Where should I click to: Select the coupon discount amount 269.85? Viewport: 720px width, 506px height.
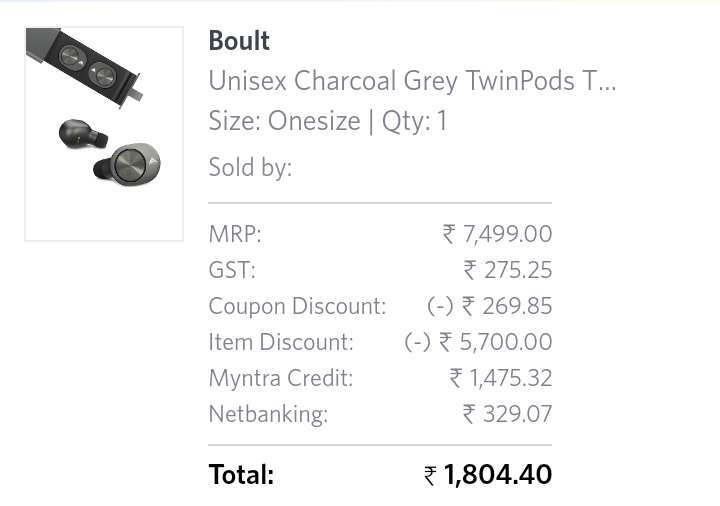pyautogui.click(x=518, y=306)
